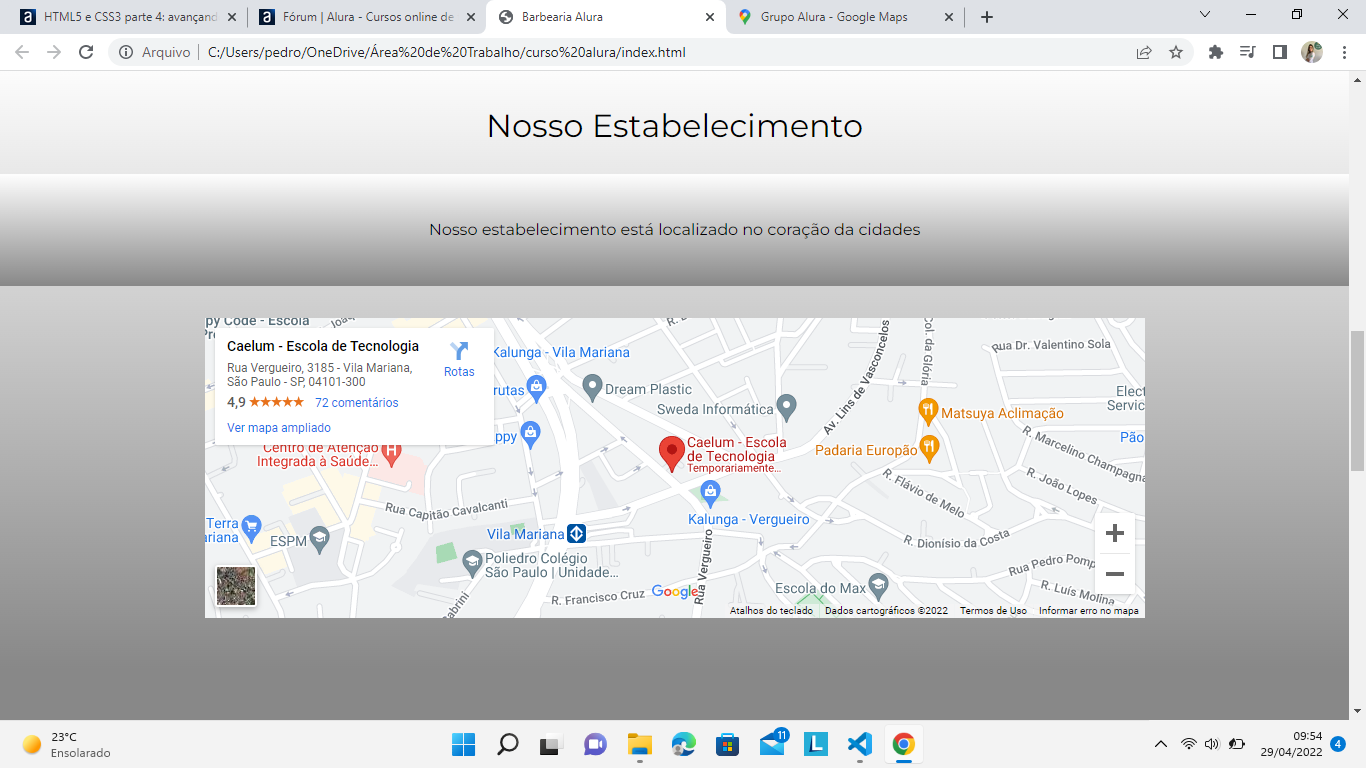Open the 72 comentários reviews link

(356, 403)
